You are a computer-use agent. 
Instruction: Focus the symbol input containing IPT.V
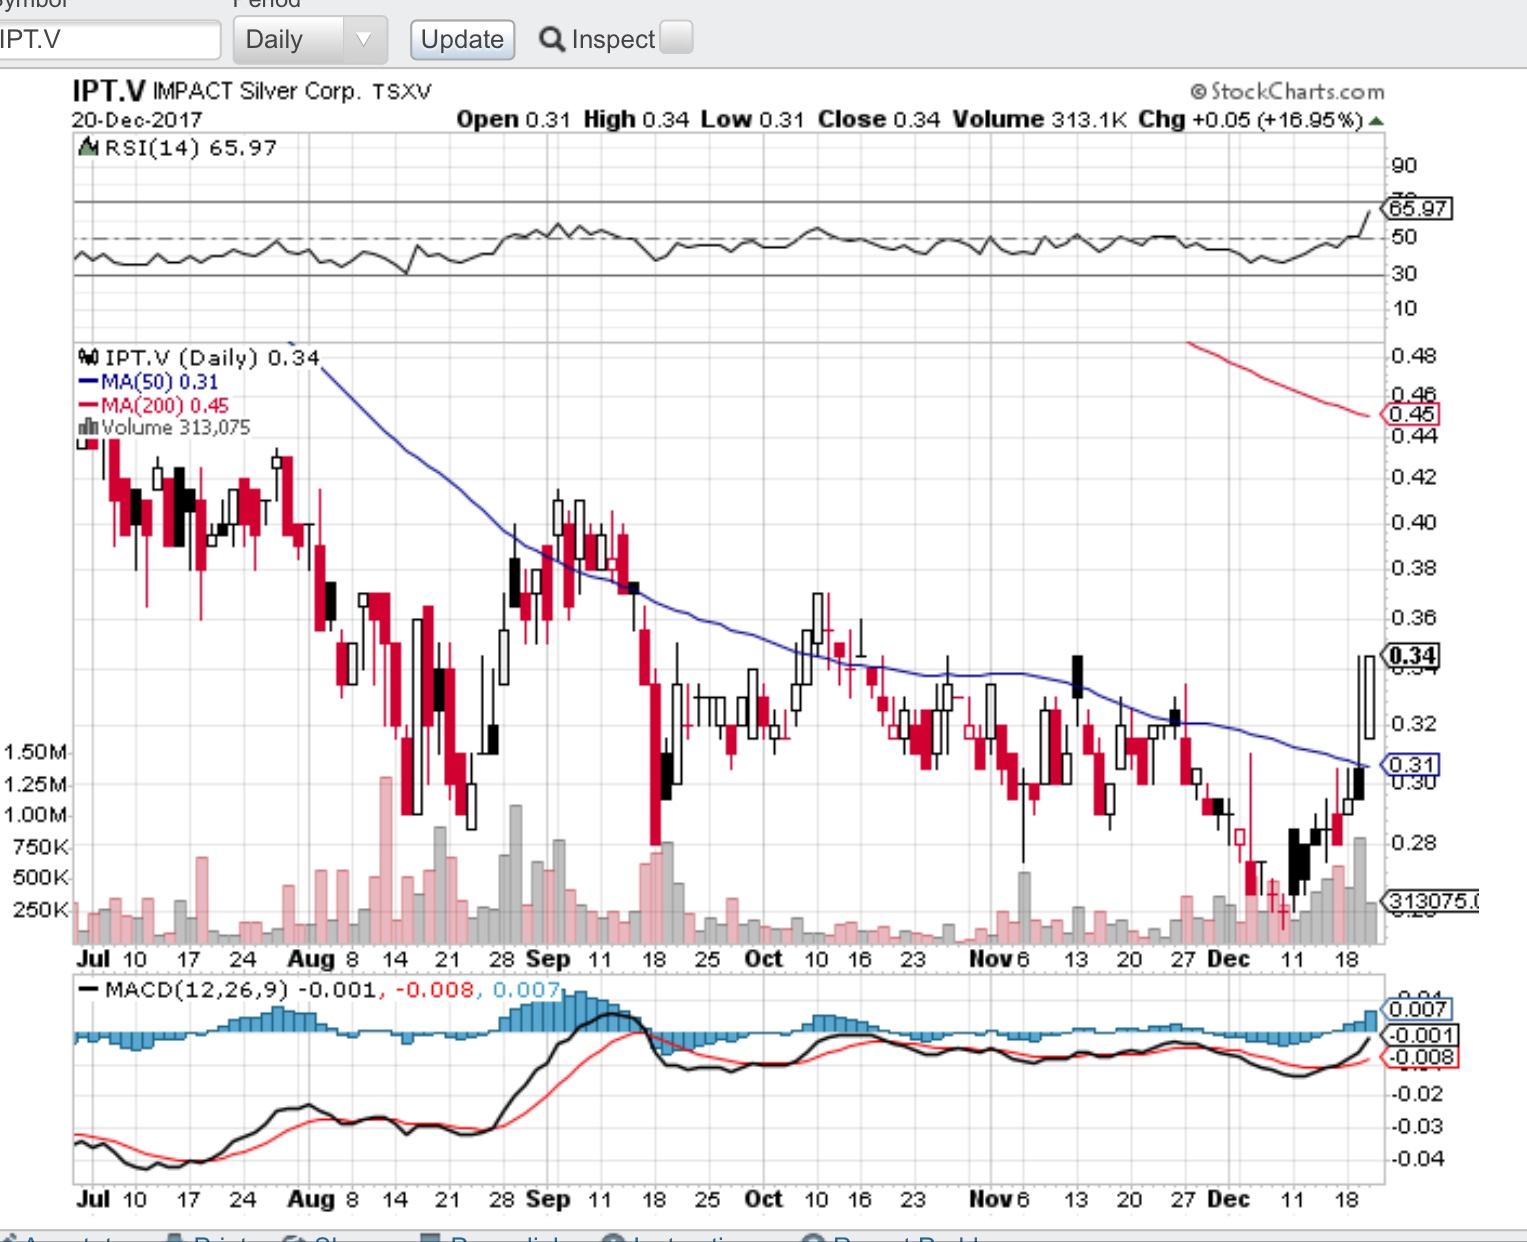(108, 40)
